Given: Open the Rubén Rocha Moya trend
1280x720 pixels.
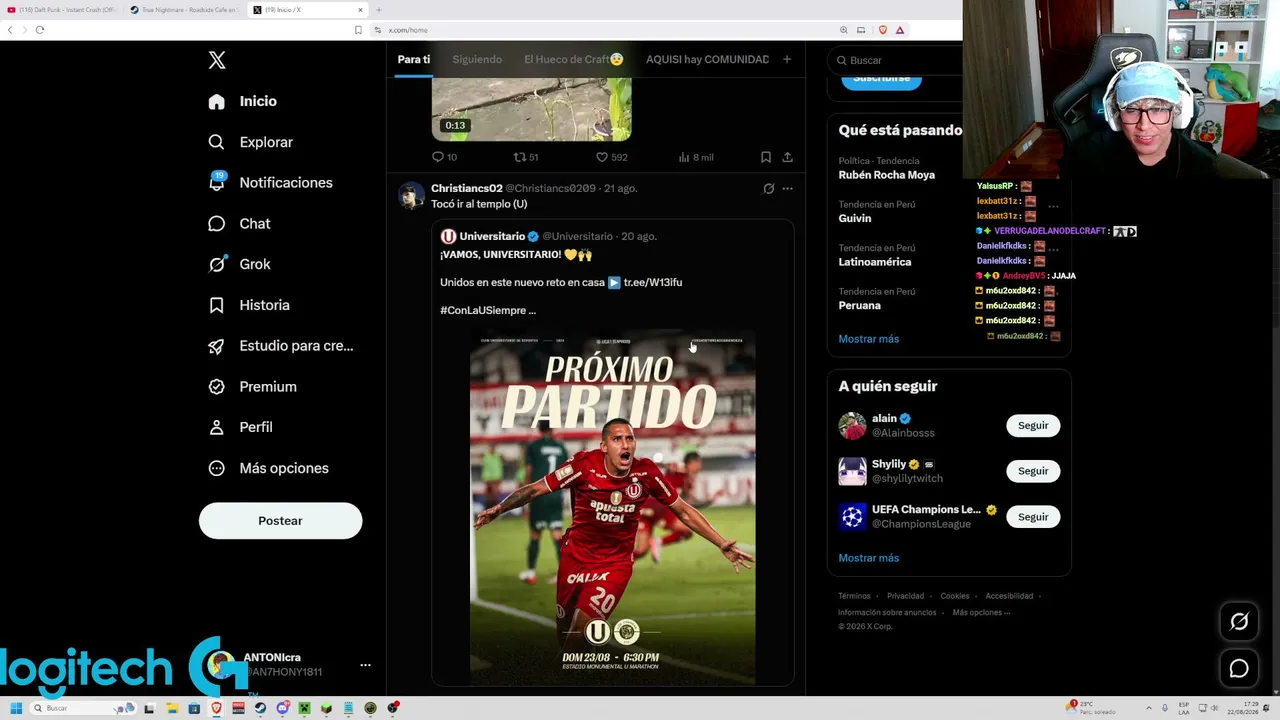Looking at the screenshot, I should pyautogui.click(x=887, y=175).
